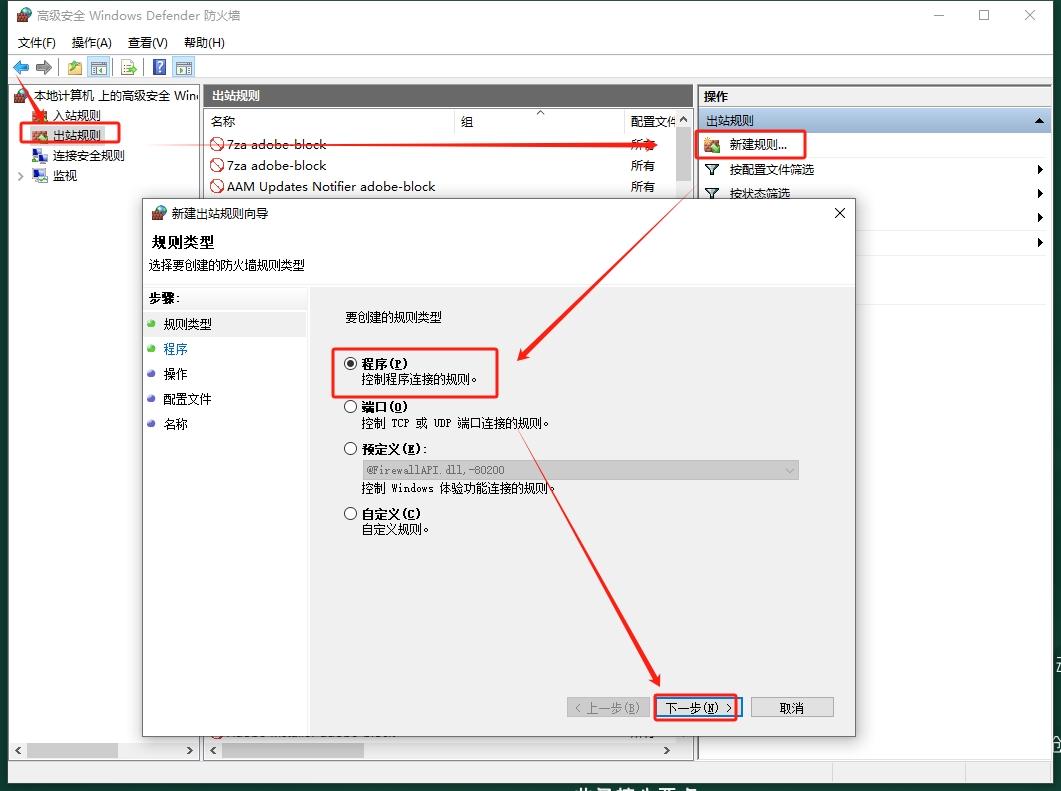Expand 按状态筛选 submenu arrow
Image resolution: width=1061 pixels, height=791 pixels.
[x=1040, y=194]
